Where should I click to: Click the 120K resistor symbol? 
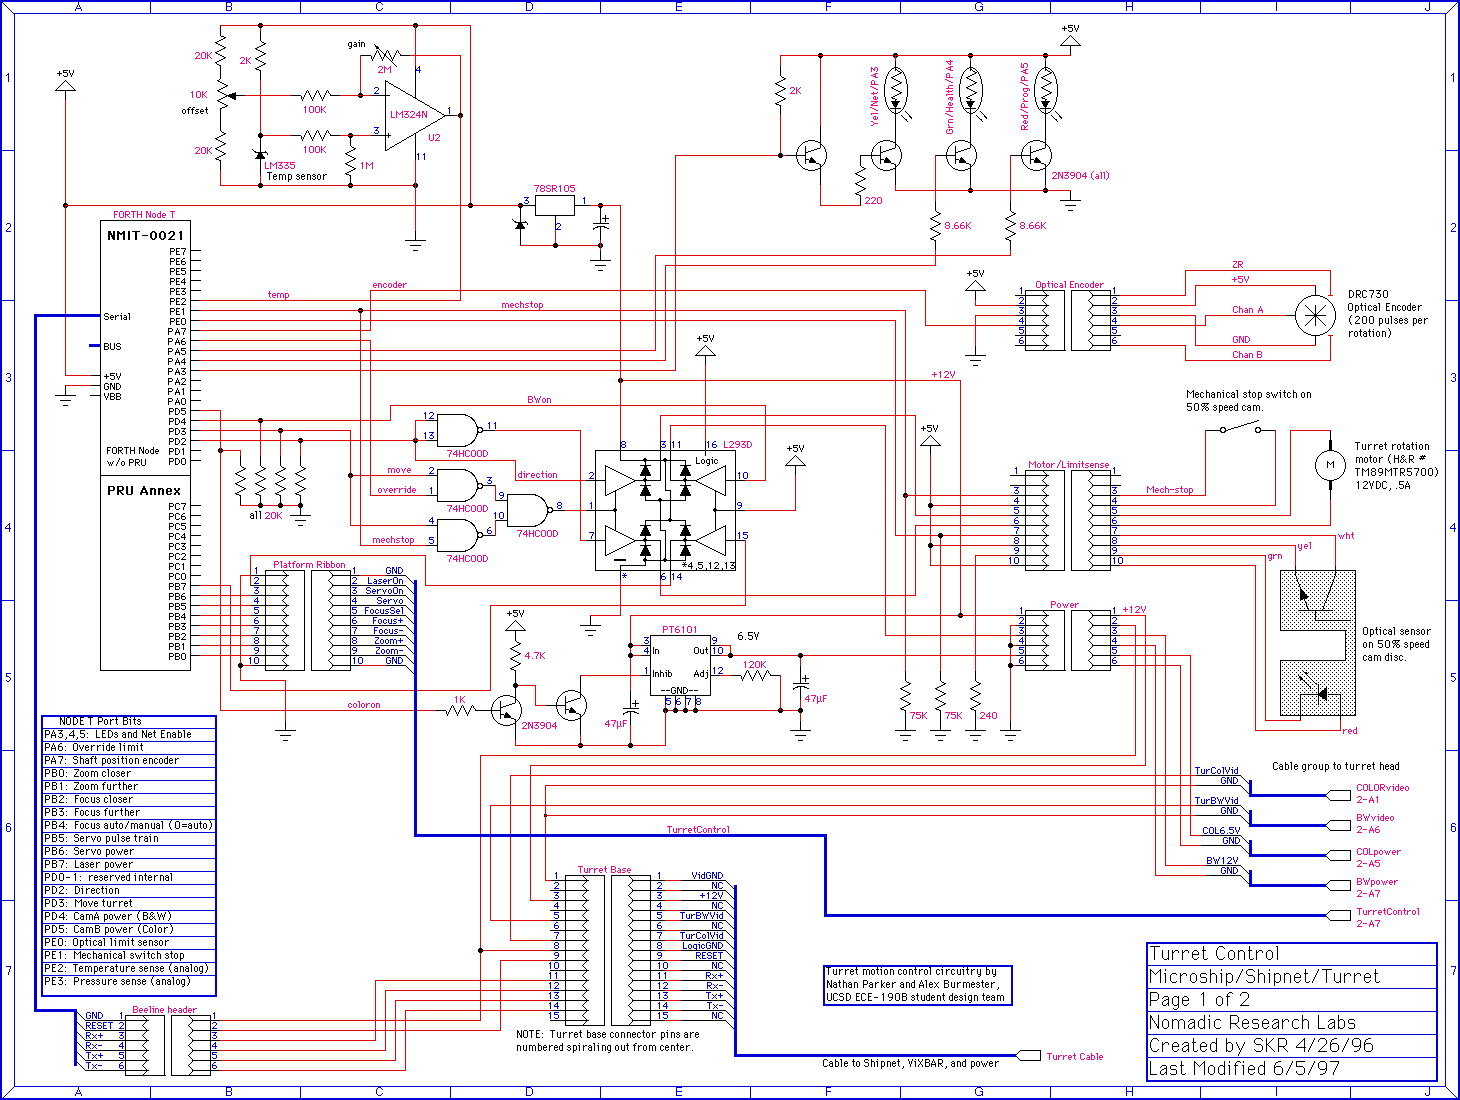point(755,675)
